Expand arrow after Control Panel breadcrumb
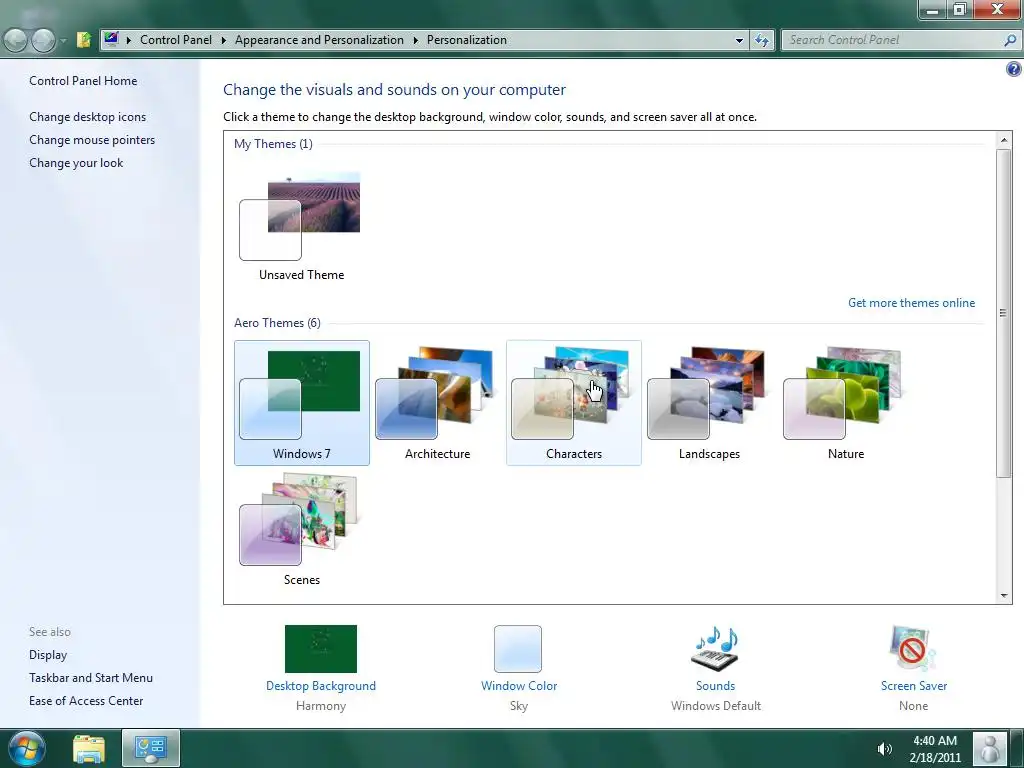 point(223,40)
